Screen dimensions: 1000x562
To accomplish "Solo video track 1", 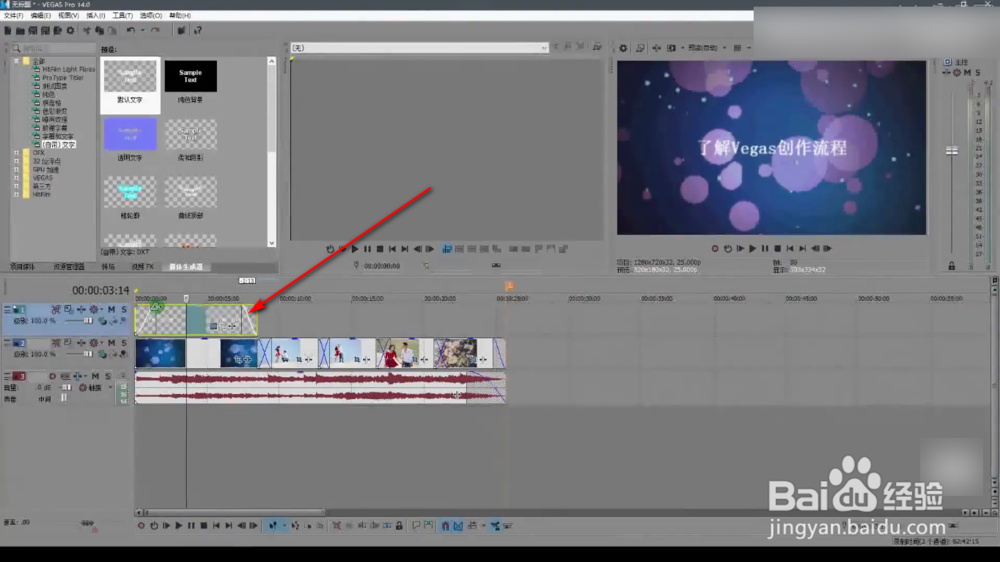I will coord(124,309).
